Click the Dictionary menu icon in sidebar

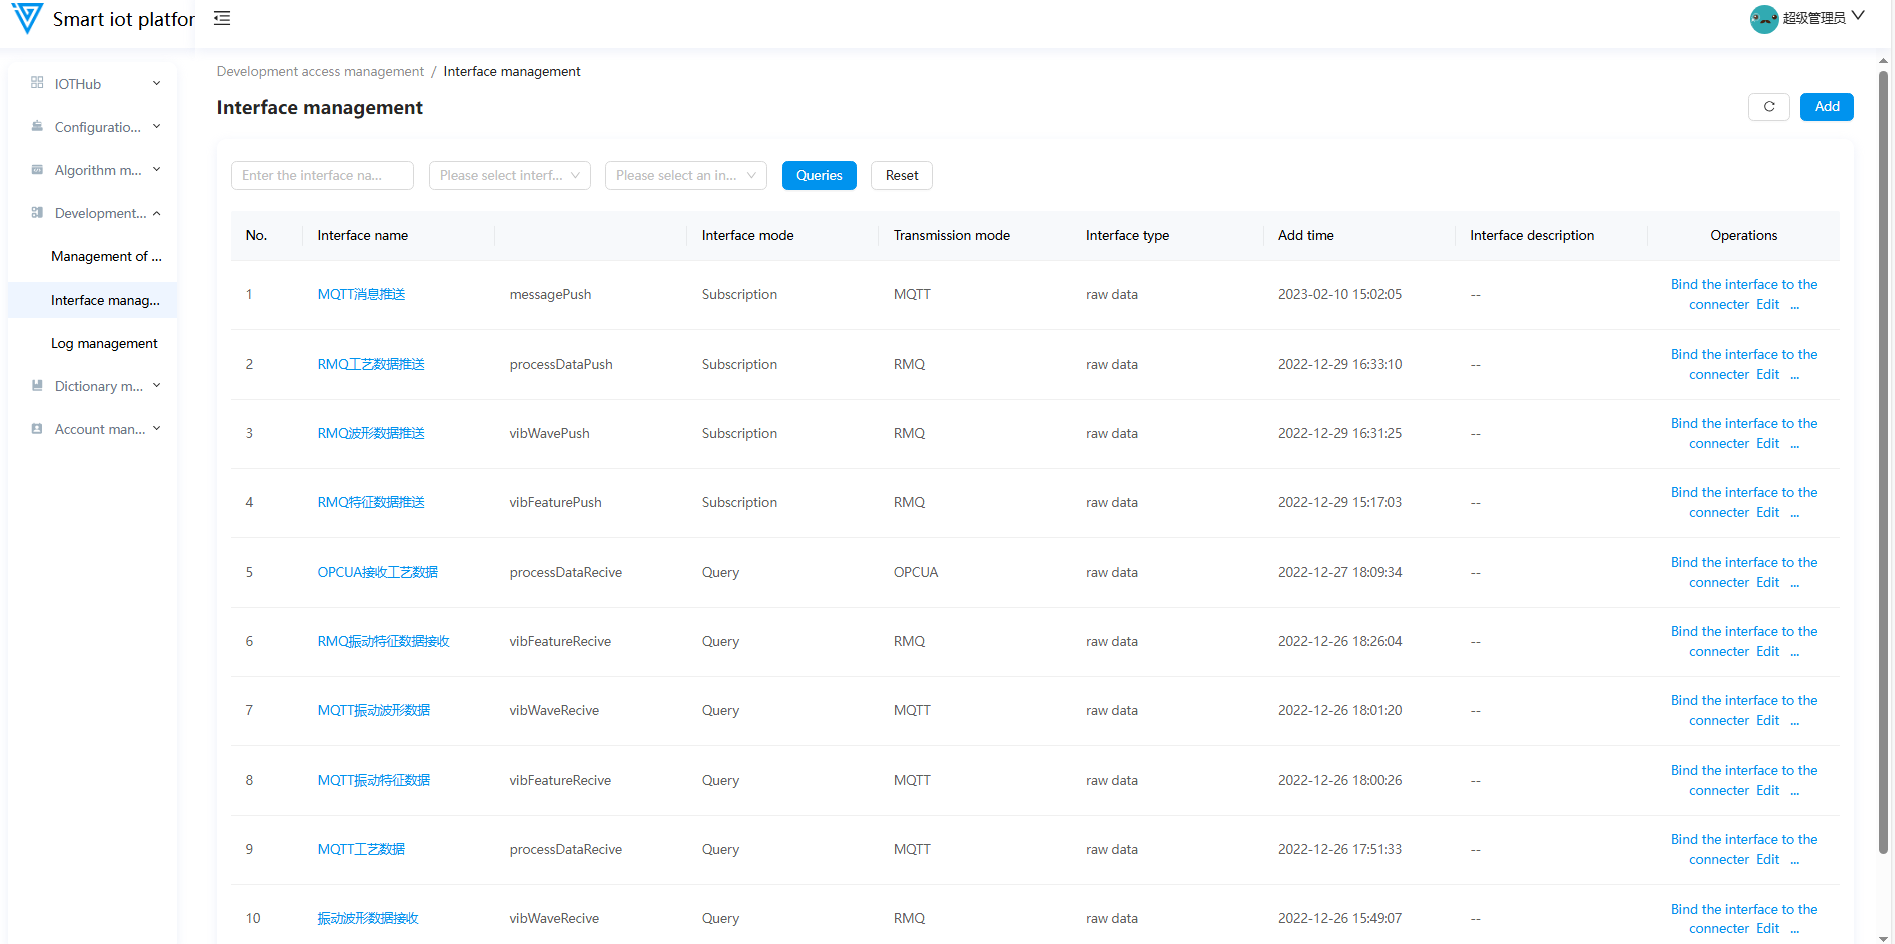click(x=37, y=385)
